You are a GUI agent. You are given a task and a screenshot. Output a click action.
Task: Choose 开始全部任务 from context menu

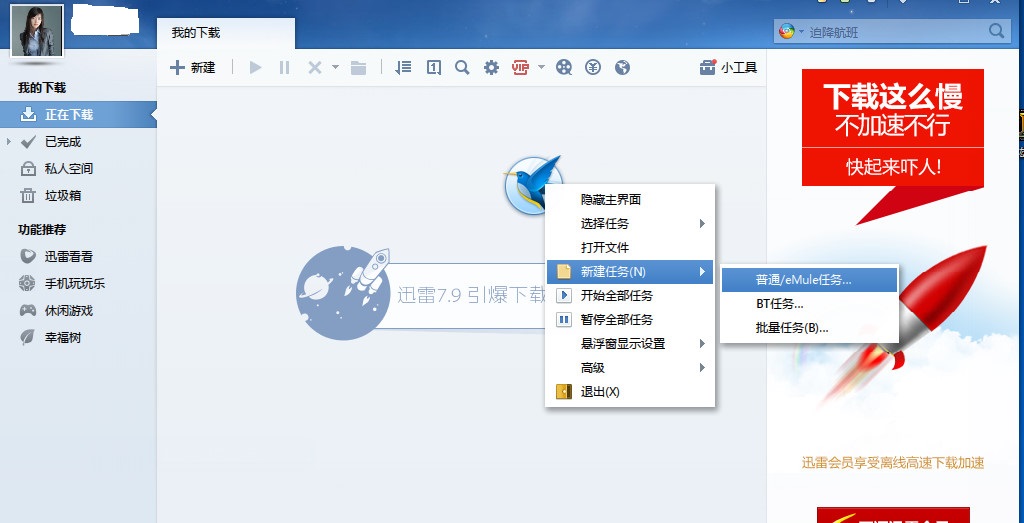[630, 296]
